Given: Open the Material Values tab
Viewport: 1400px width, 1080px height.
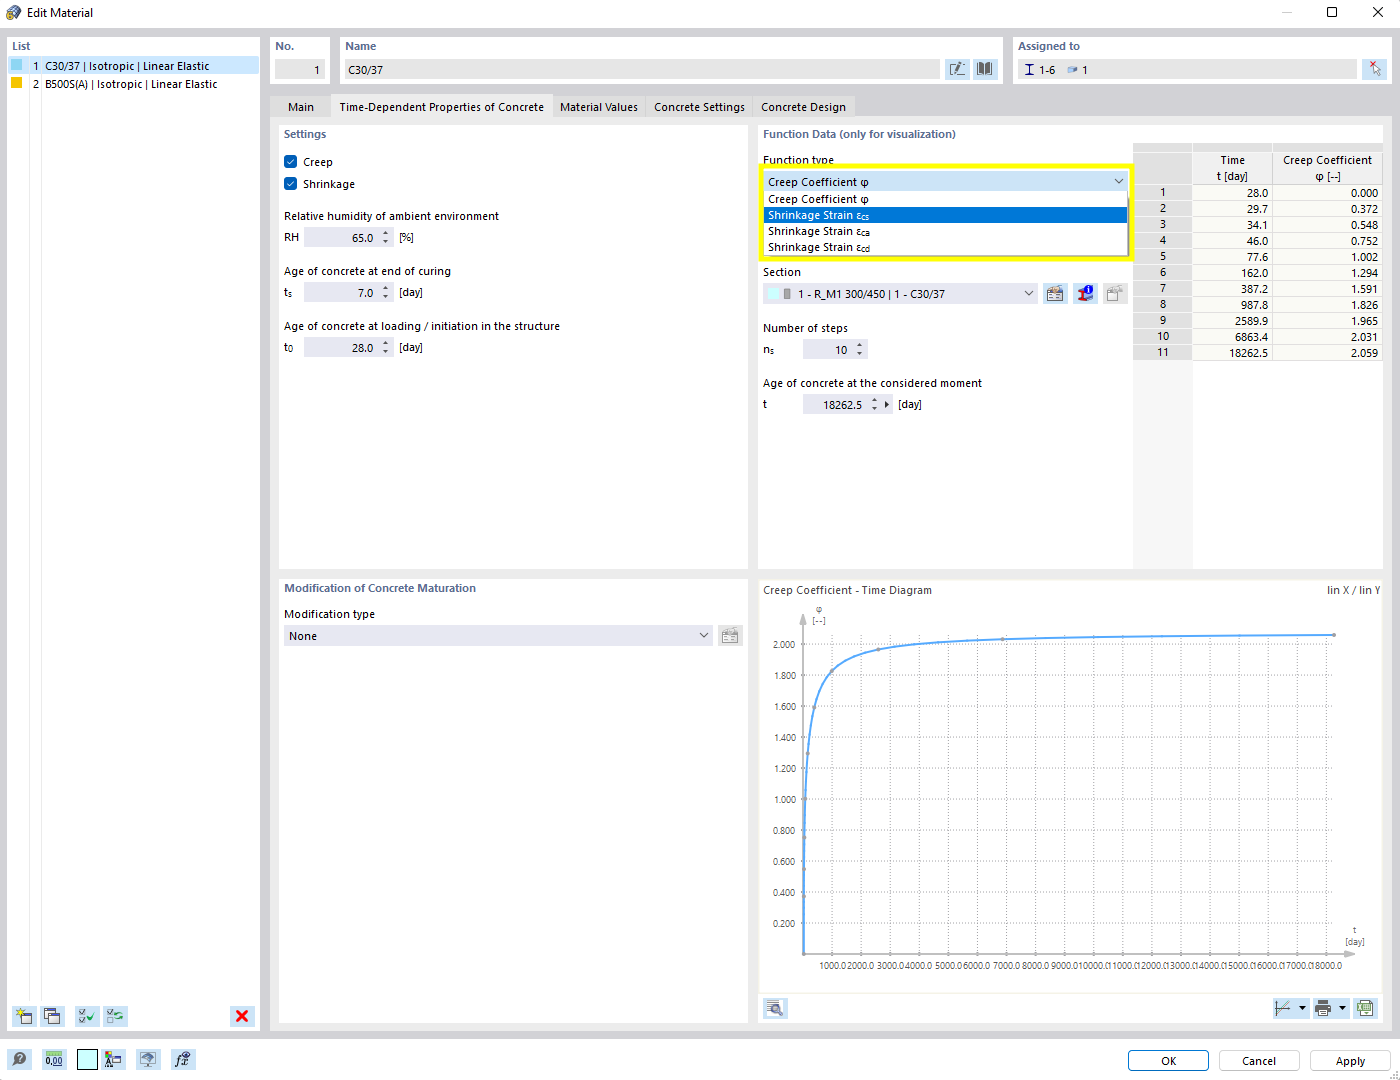Looking at the screenshot, I should [599, 106].
